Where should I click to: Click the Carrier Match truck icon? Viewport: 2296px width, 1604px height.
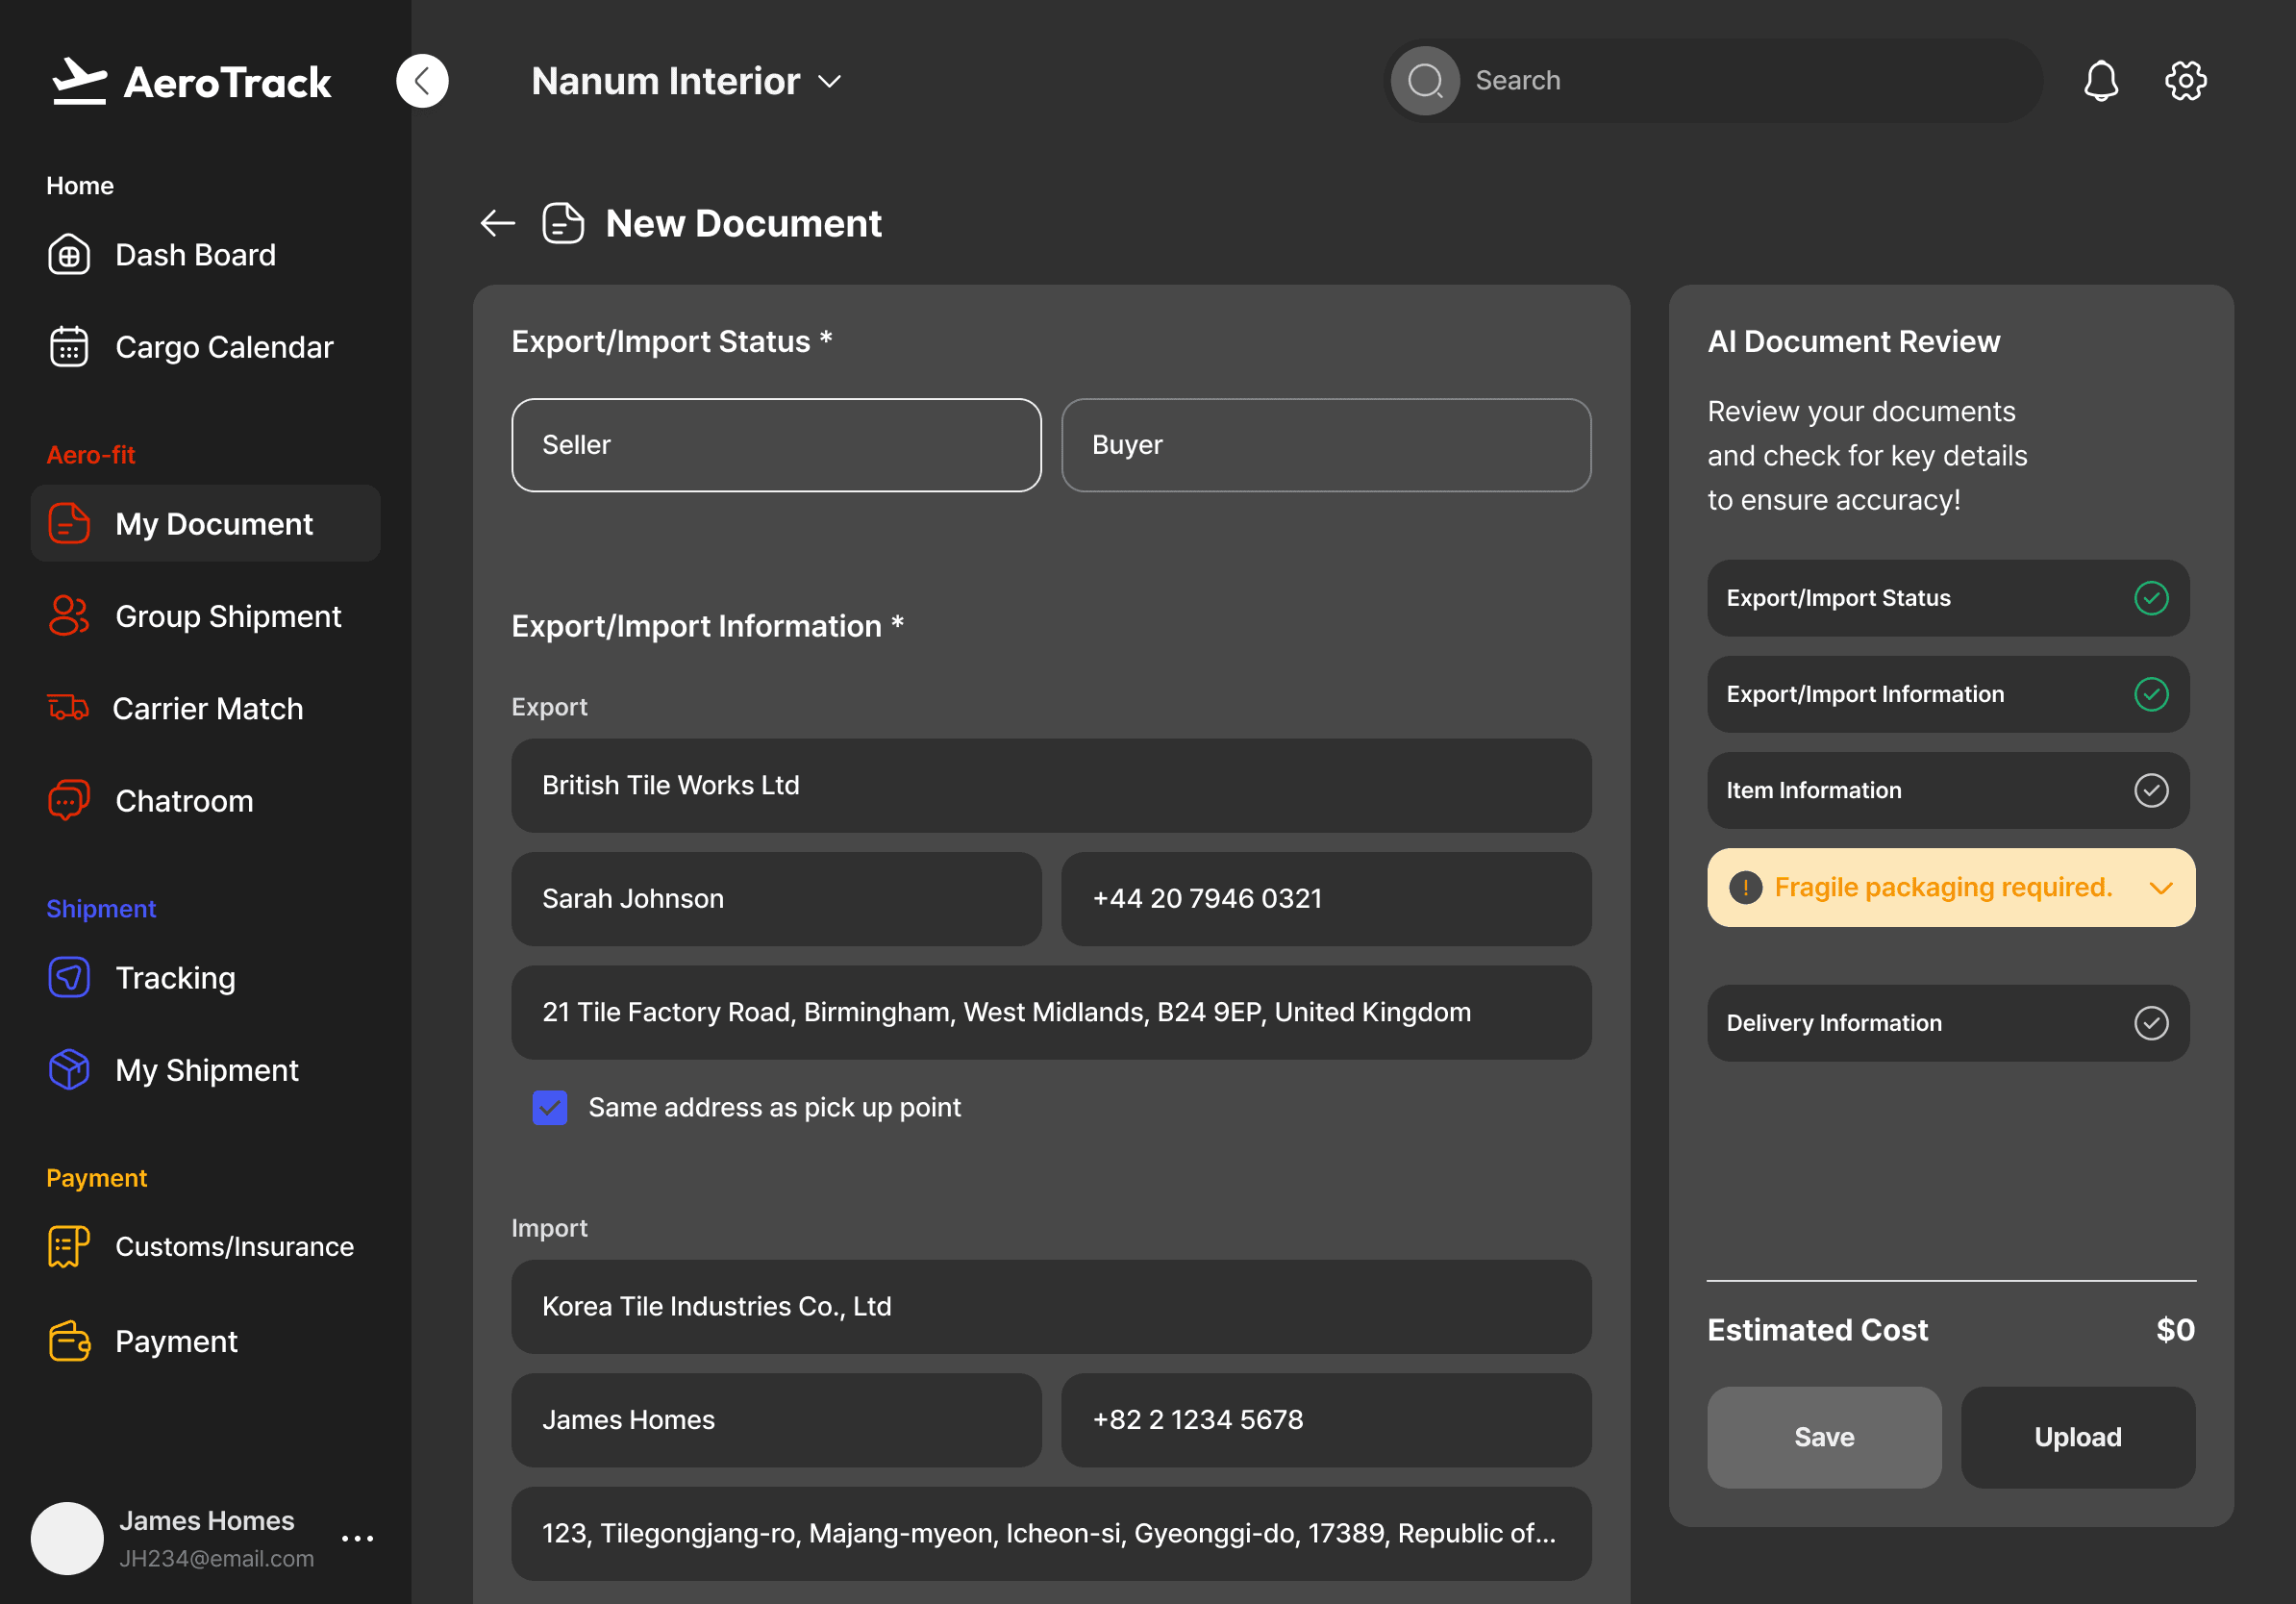(68, 708)
